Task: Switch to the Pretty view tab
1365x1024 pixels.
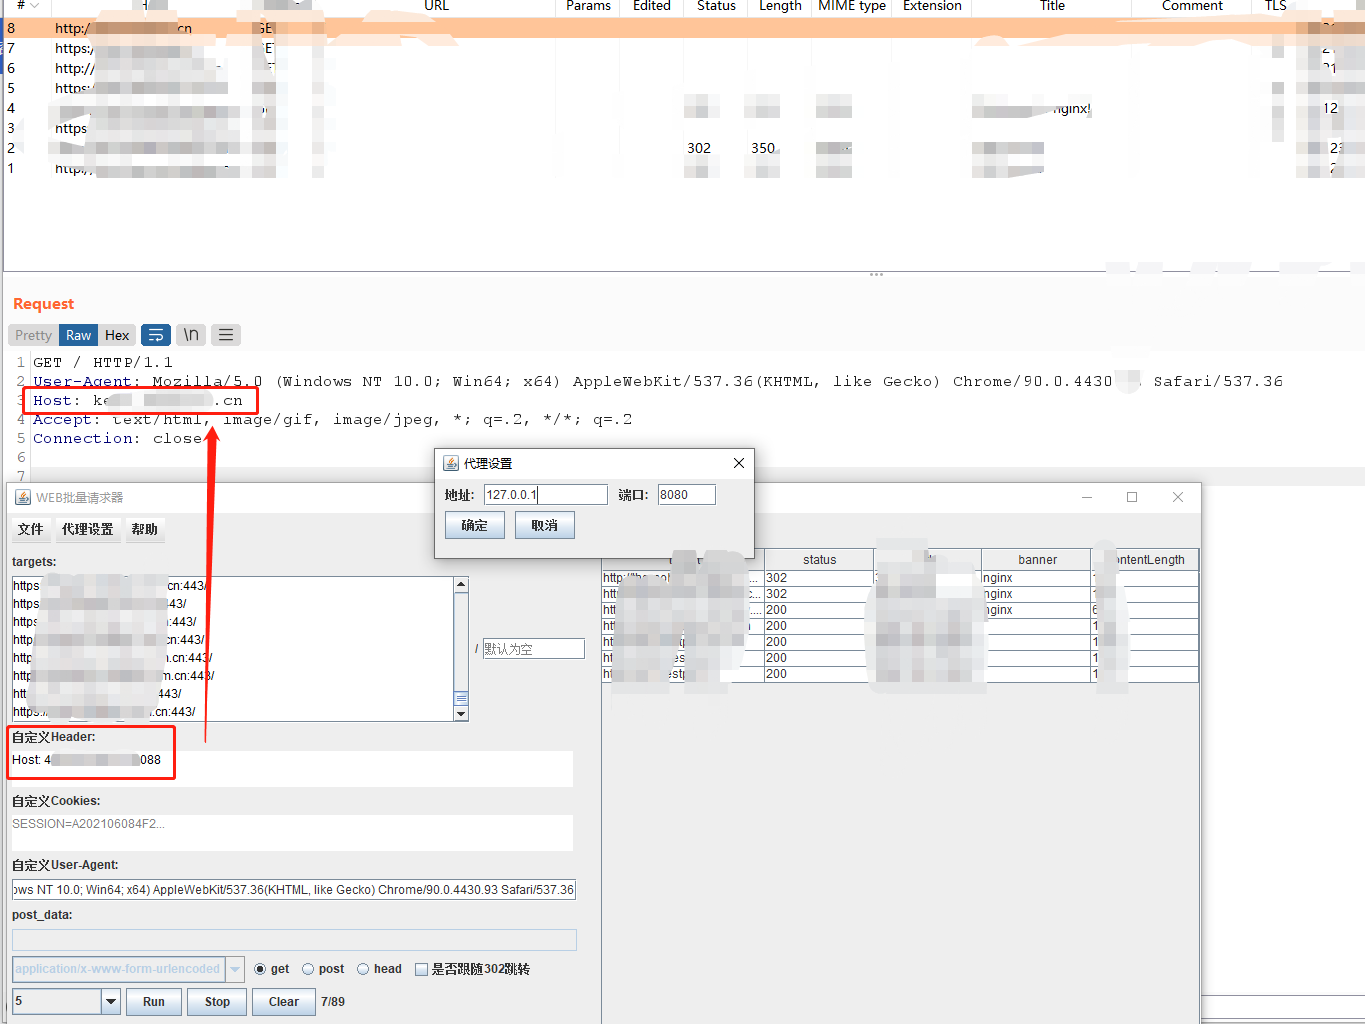Action: tap(33, 334)
